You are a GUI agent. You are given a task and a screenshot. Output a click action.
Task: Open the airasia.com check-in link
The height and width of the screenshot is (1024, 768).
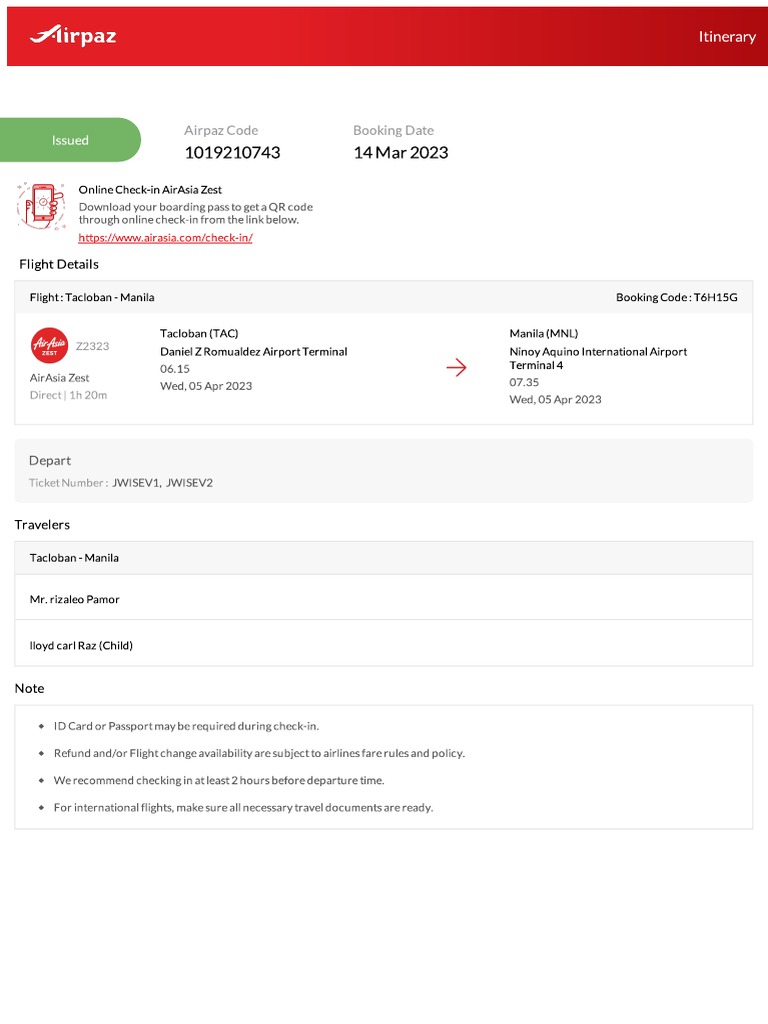165,238
